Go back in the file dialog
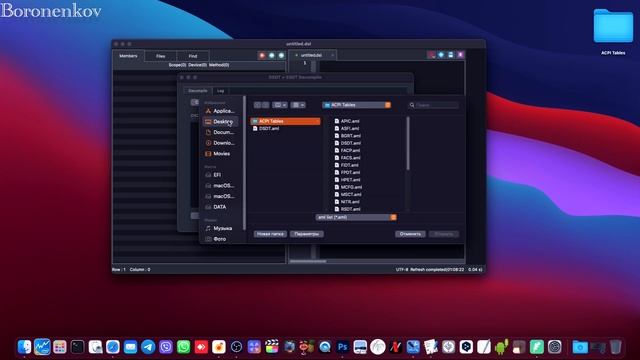 click(x=257, y=105)
